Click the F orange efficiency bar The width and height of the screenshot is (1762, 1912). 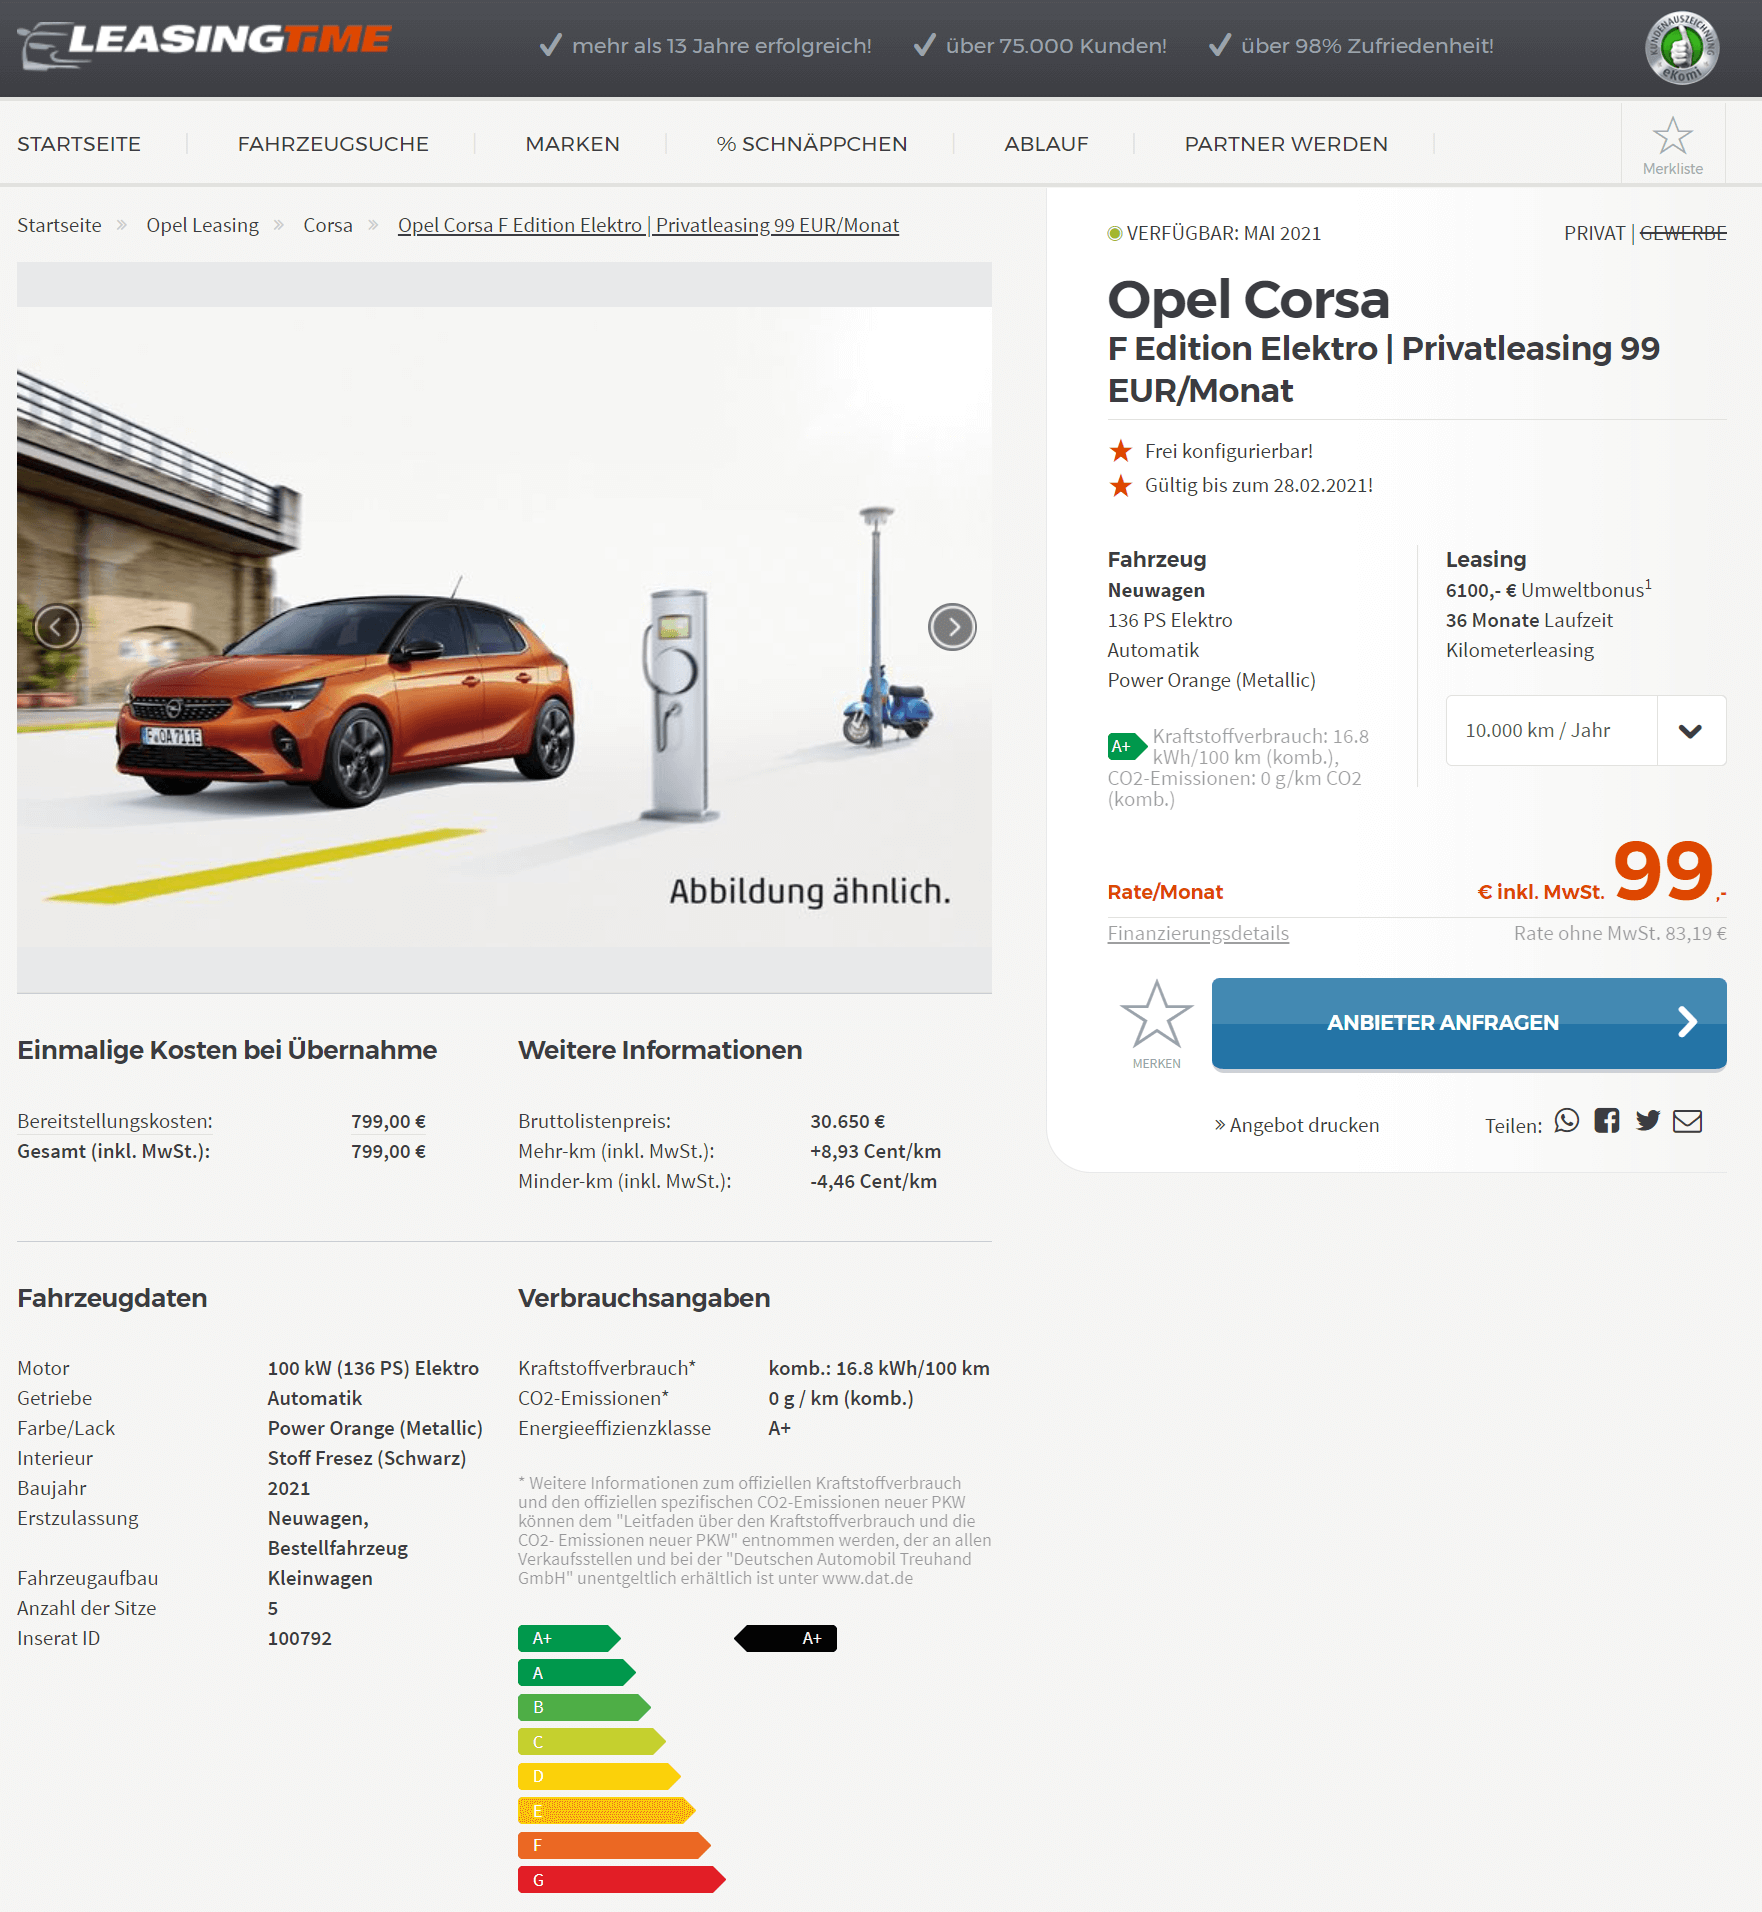tap(614, 1845)
